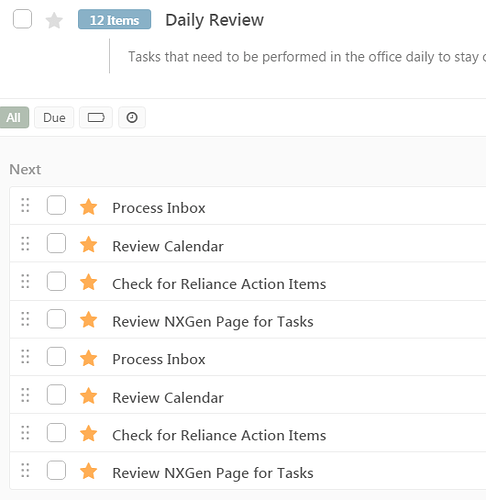Open the first Process Inbox task
Image resolution: width=486 pixels, height=500 pixels.
click(159, 208)
